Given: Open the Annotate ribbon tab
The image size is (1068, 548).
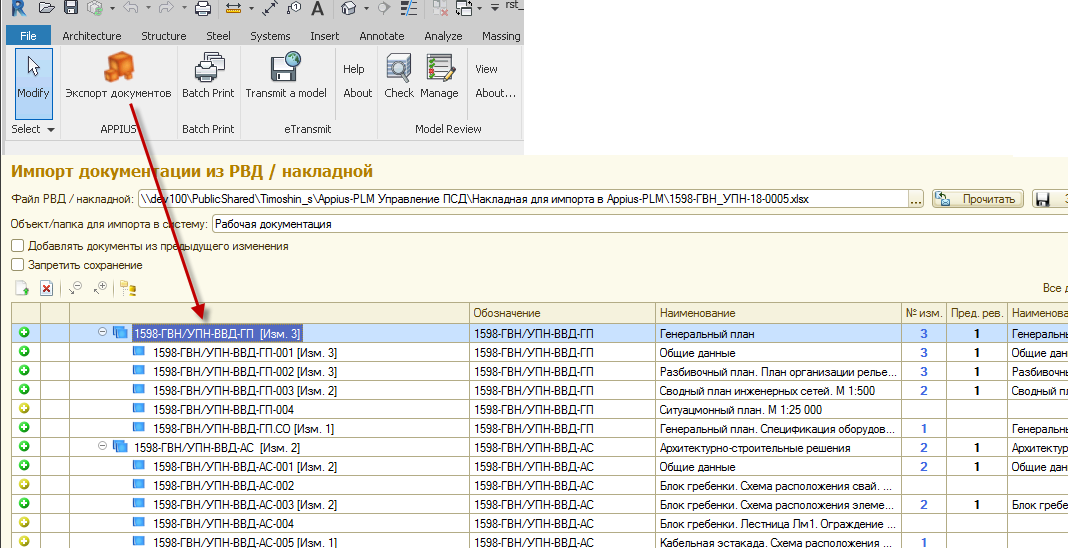Looking at the screenshot, I should pos(382,36).
